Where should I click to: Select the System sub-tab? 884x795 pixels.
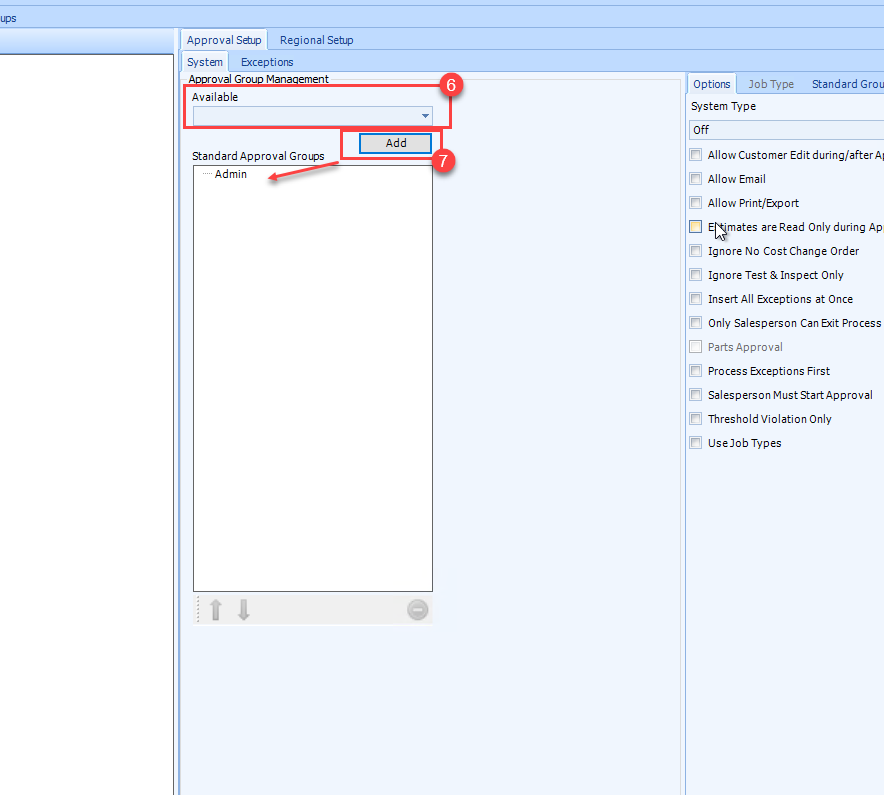(x=205, y=62)
